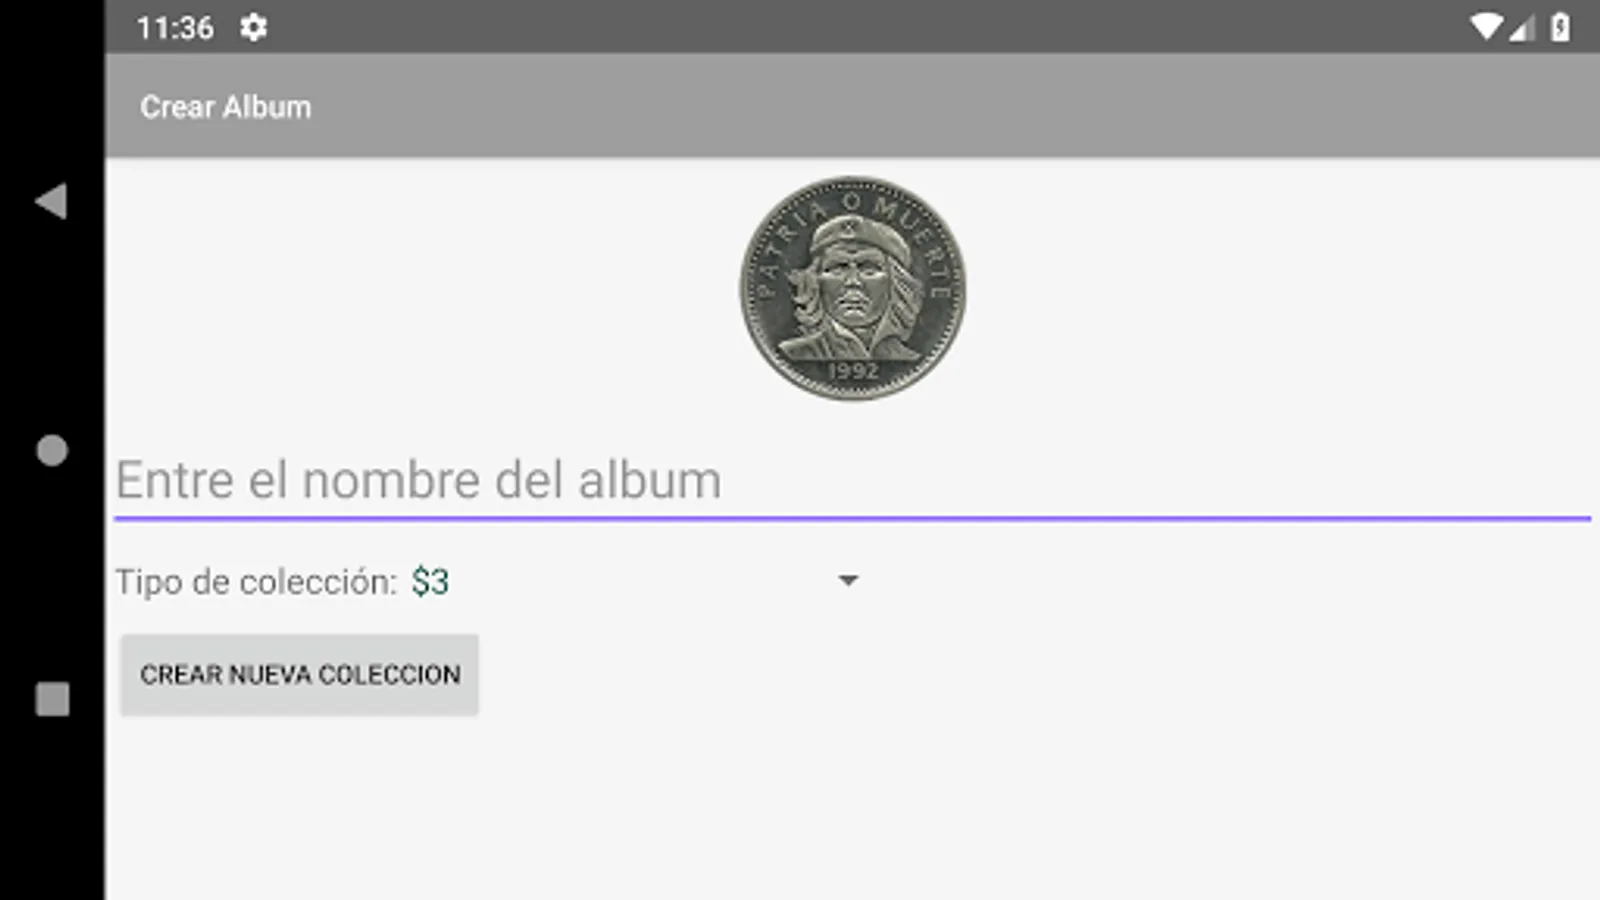Image resolution: width=1600 pixels, height=900 pixels.
Task: Click blank area below create button
Action: pos(850,810)
